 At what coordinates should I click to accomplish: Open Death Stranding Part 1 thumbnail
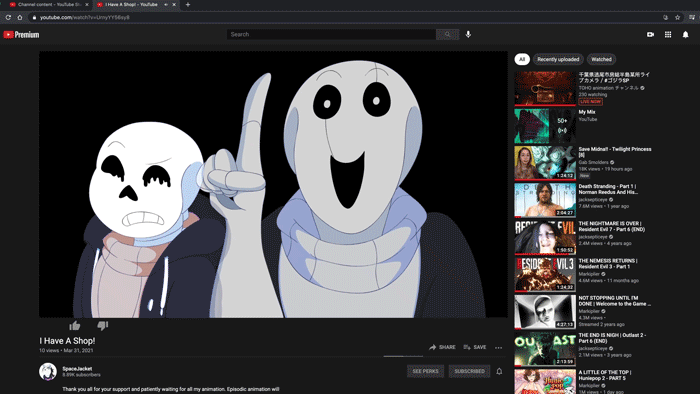click(x=545, y=200)
